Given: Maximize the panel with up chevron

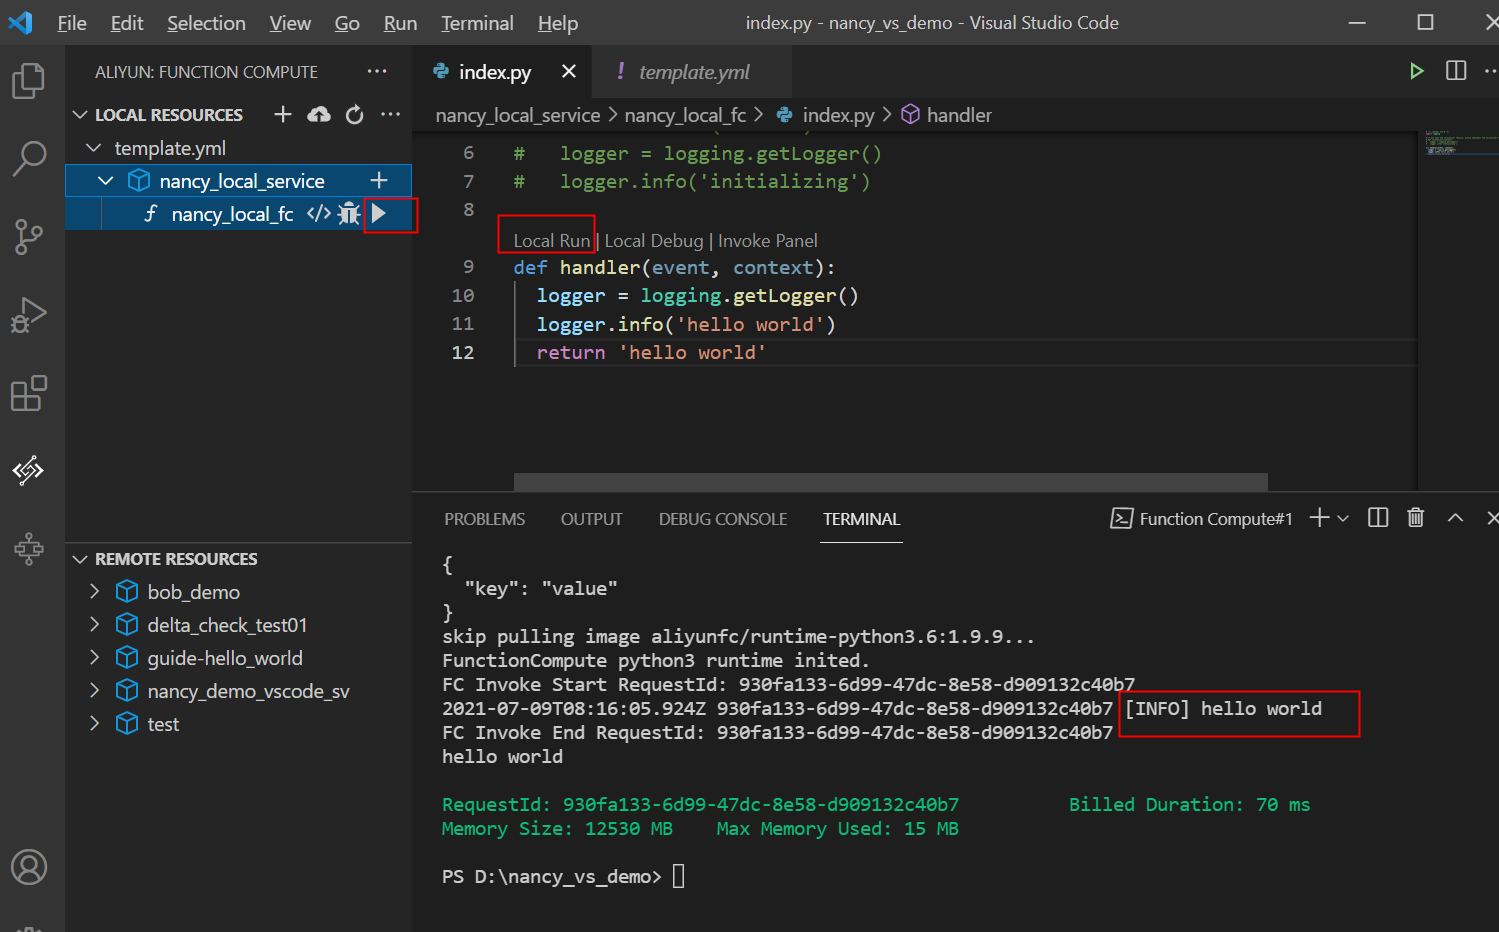Looking at the screenshot, I should 1455,517.
